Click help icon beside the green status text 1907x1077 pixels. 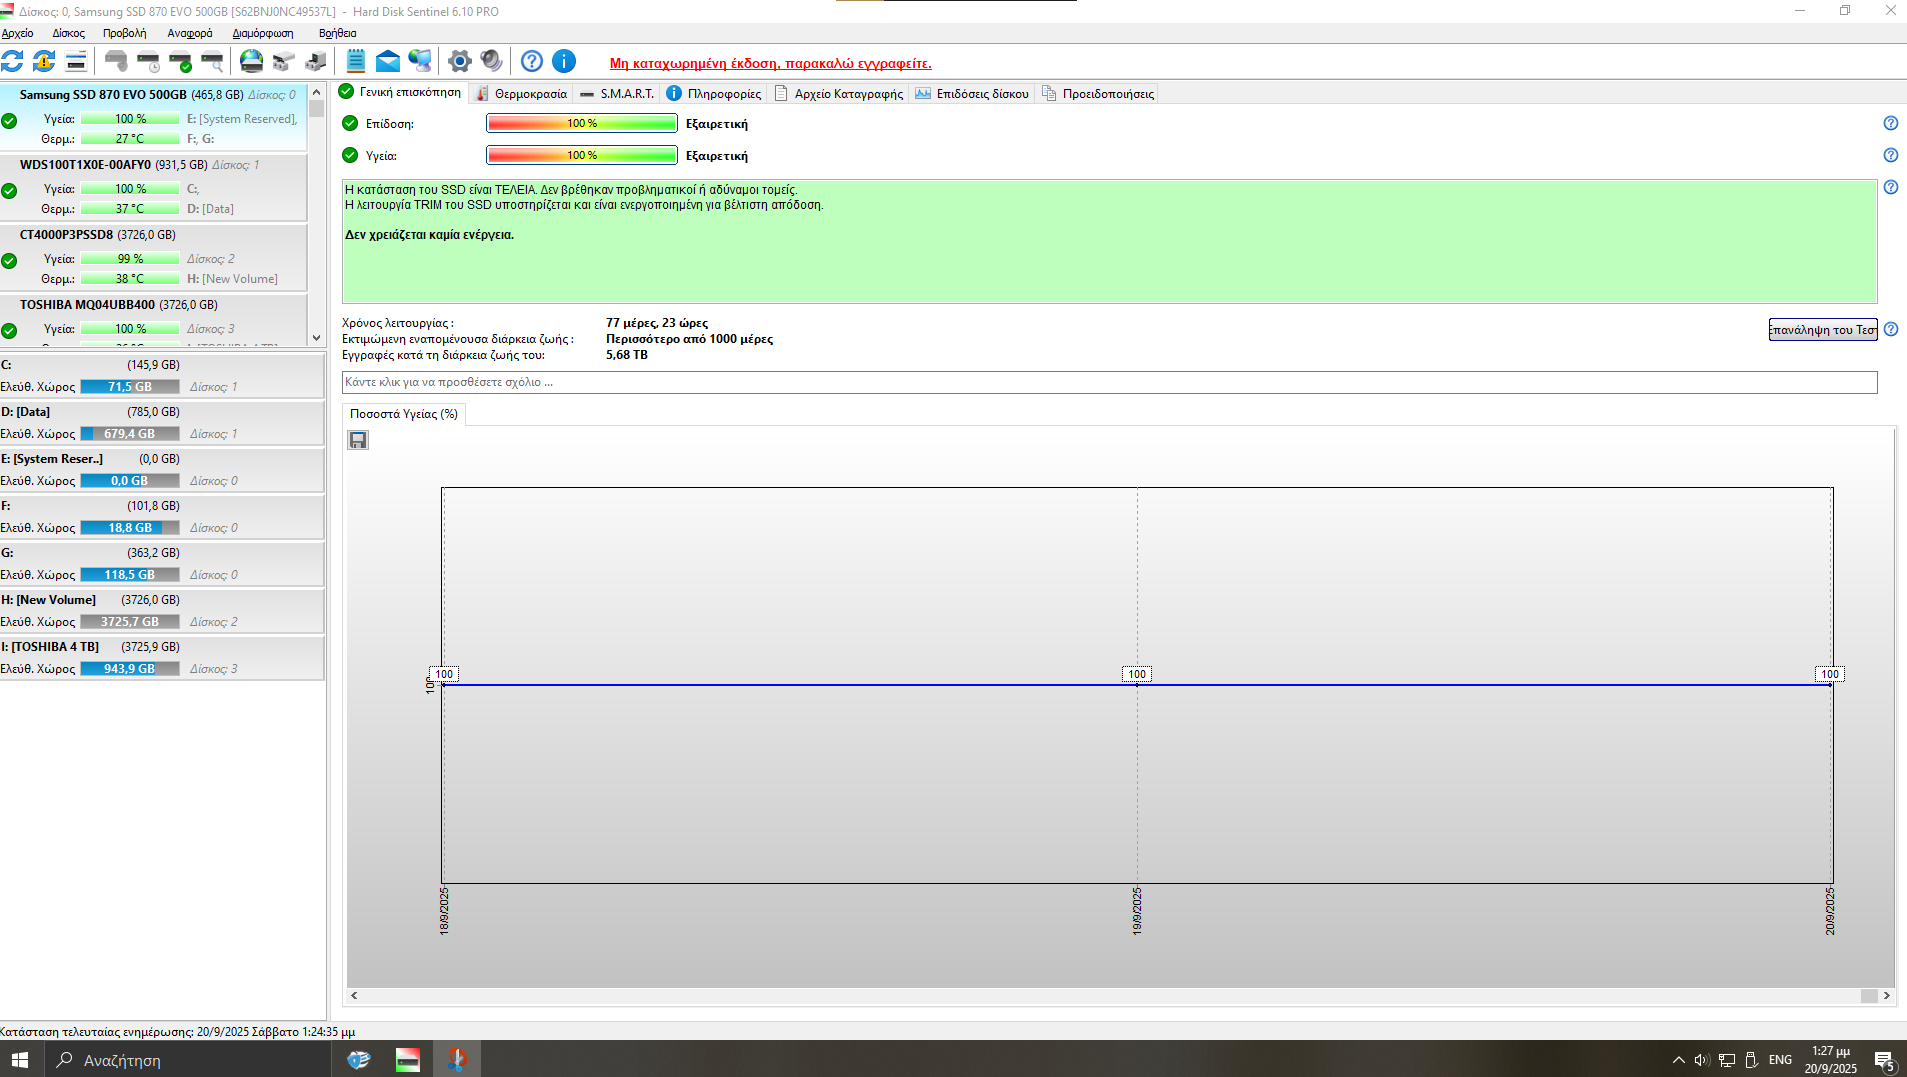click(1890, 187)
